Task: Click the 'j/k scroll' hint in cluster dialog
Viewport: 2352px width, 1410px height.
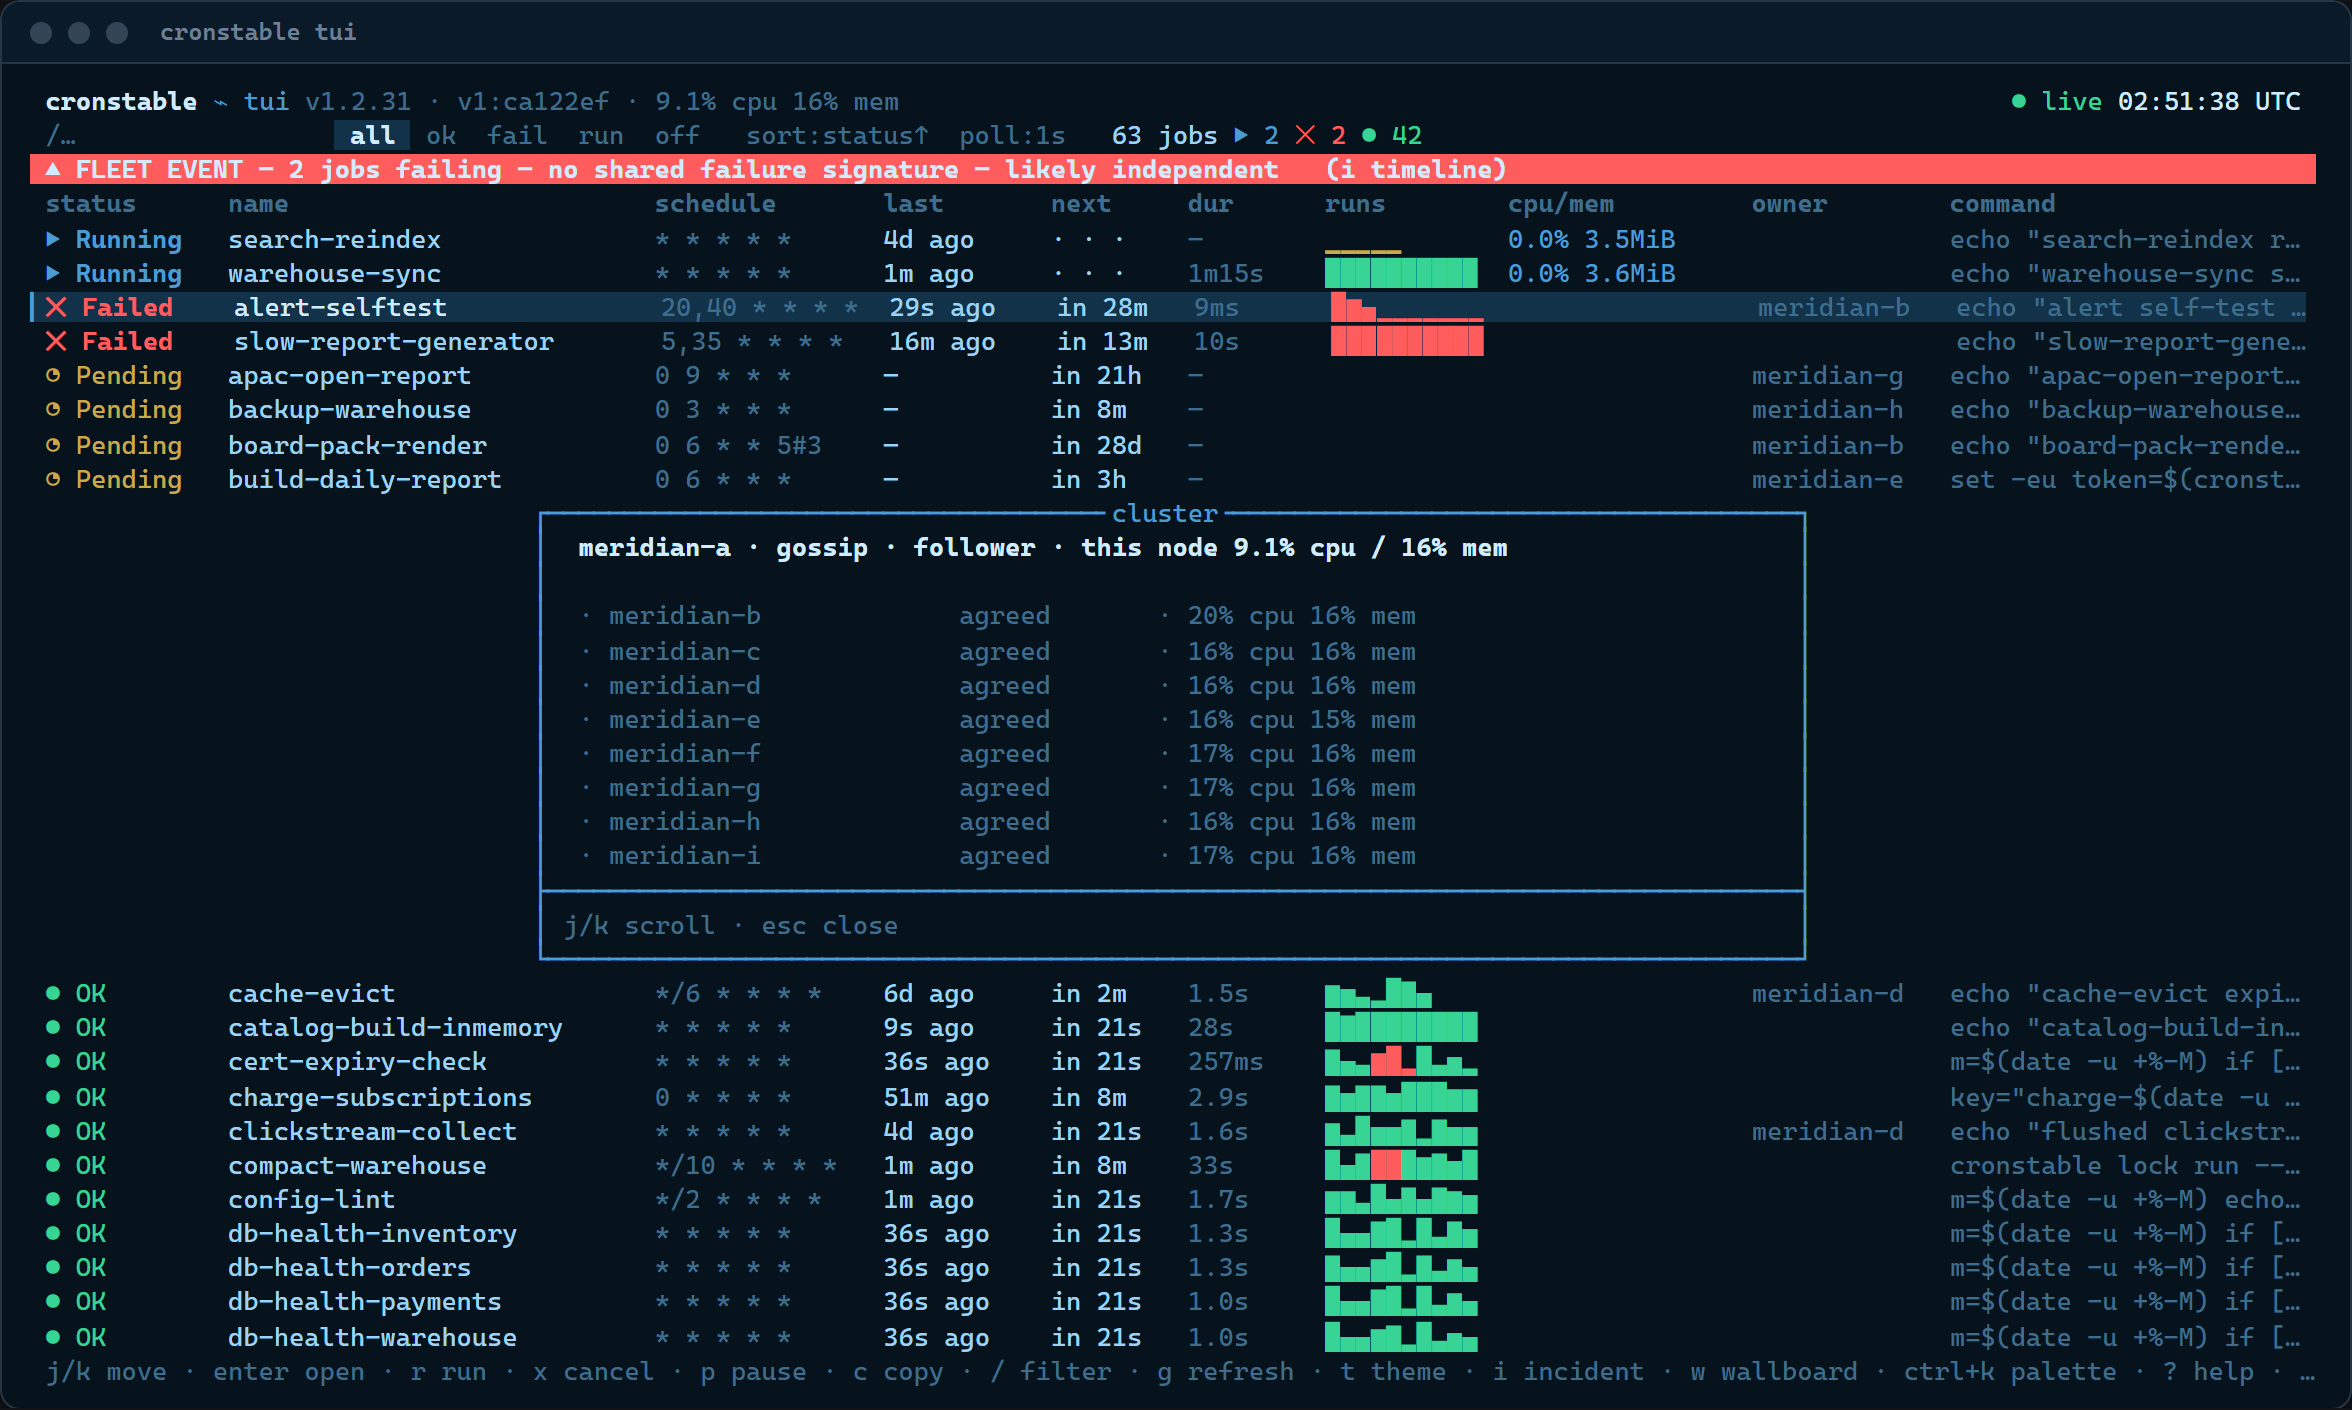Action: pos(639,925)
